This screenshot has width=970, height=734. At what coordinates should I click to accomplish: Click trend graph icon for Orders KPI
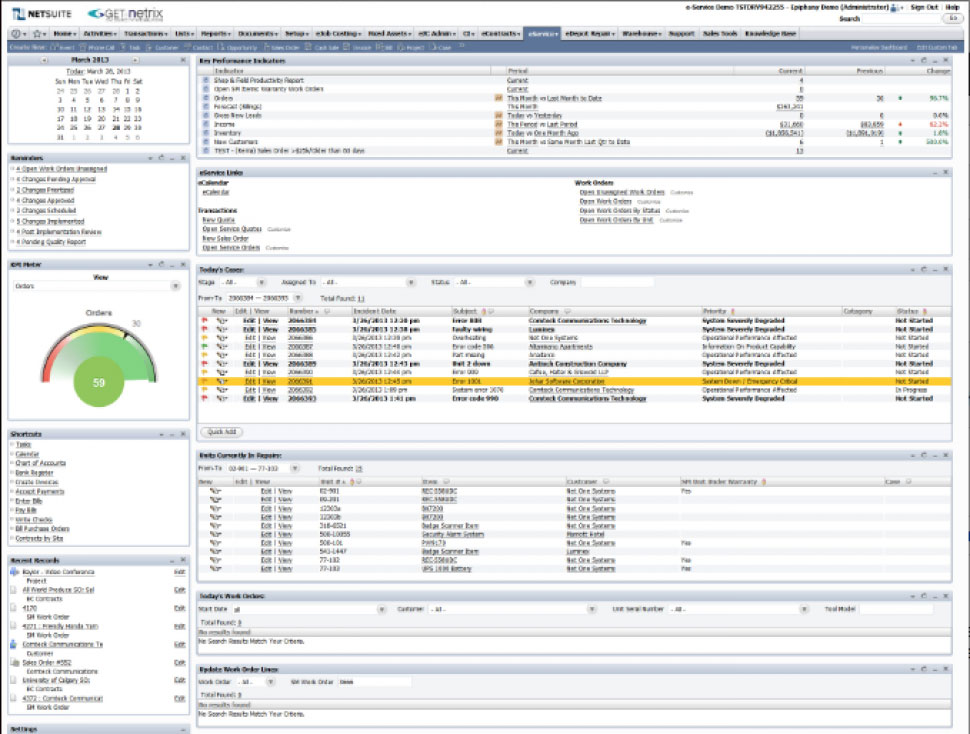[x=499, y=98]
